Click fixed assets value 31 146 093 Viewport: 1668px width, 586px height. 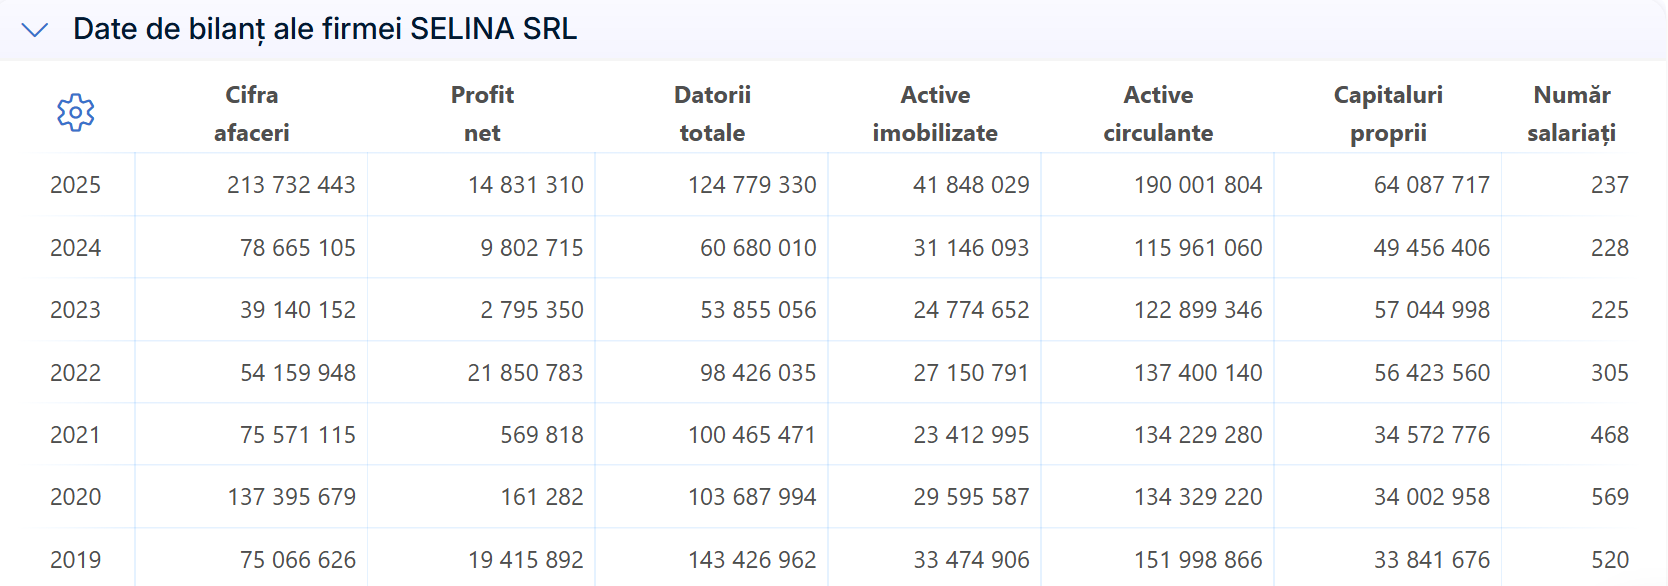point(971,248)
